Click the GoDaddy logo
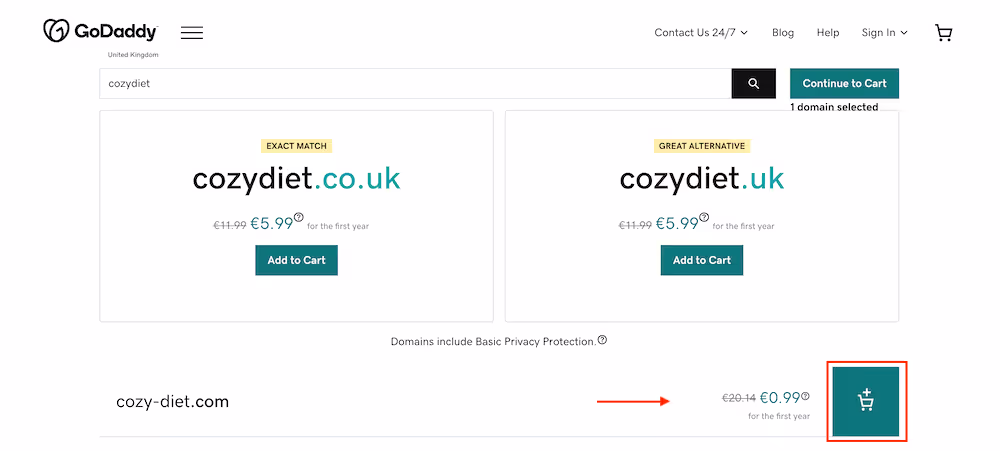Screen dimensions: 1000x451 tap(99, 32)
